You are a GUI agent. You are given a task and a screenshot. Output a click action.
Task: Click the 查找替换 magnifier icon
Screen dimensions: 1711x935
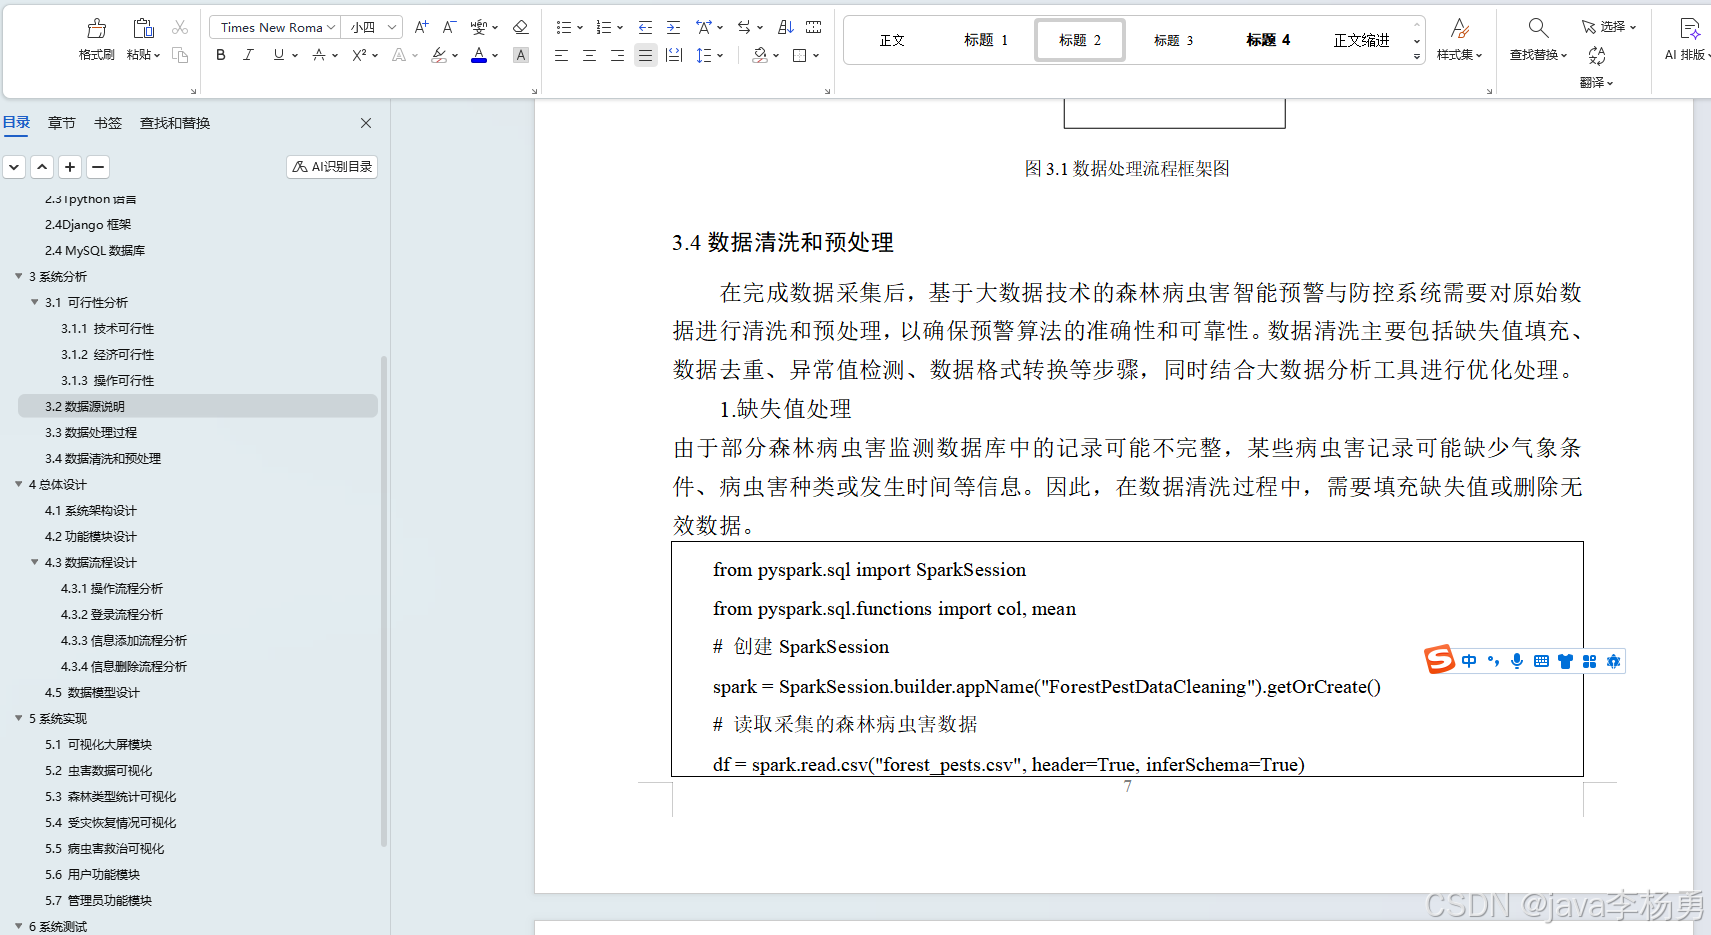(x=1539, y=28)
